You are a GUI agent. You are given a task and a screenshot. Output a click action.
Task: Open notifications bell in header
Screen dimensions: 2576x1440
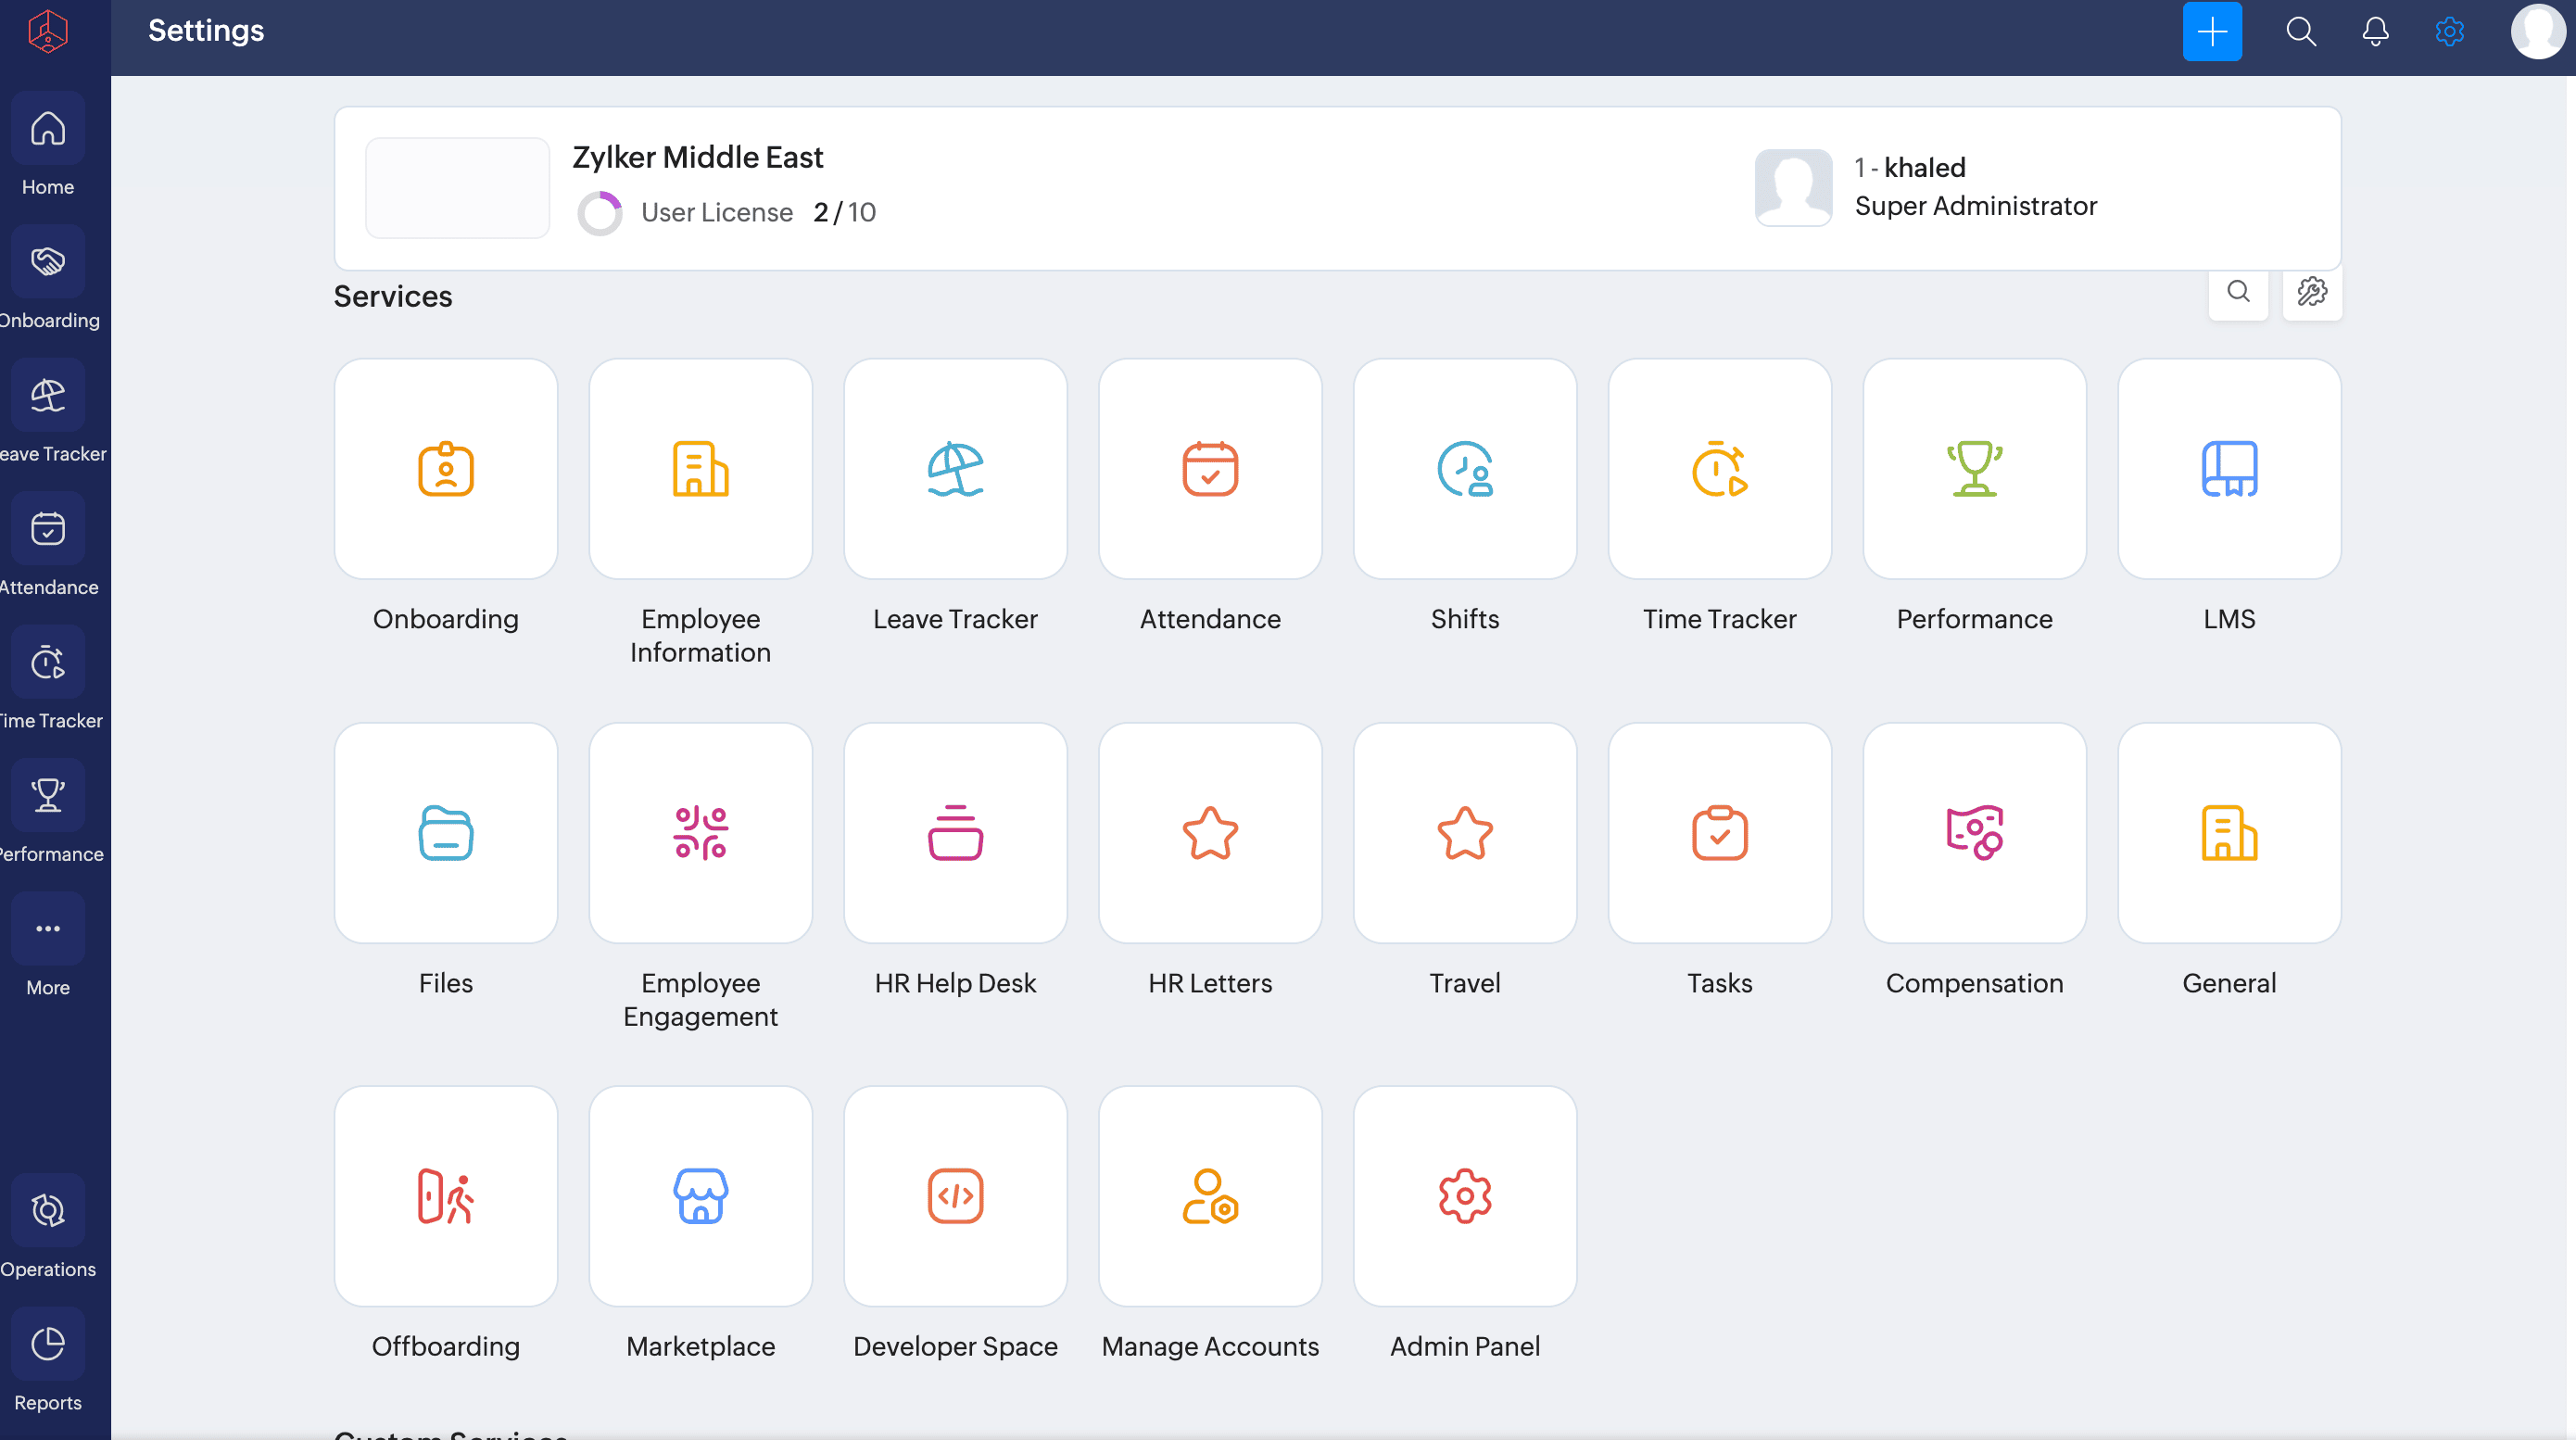[x=2375, y=32]
